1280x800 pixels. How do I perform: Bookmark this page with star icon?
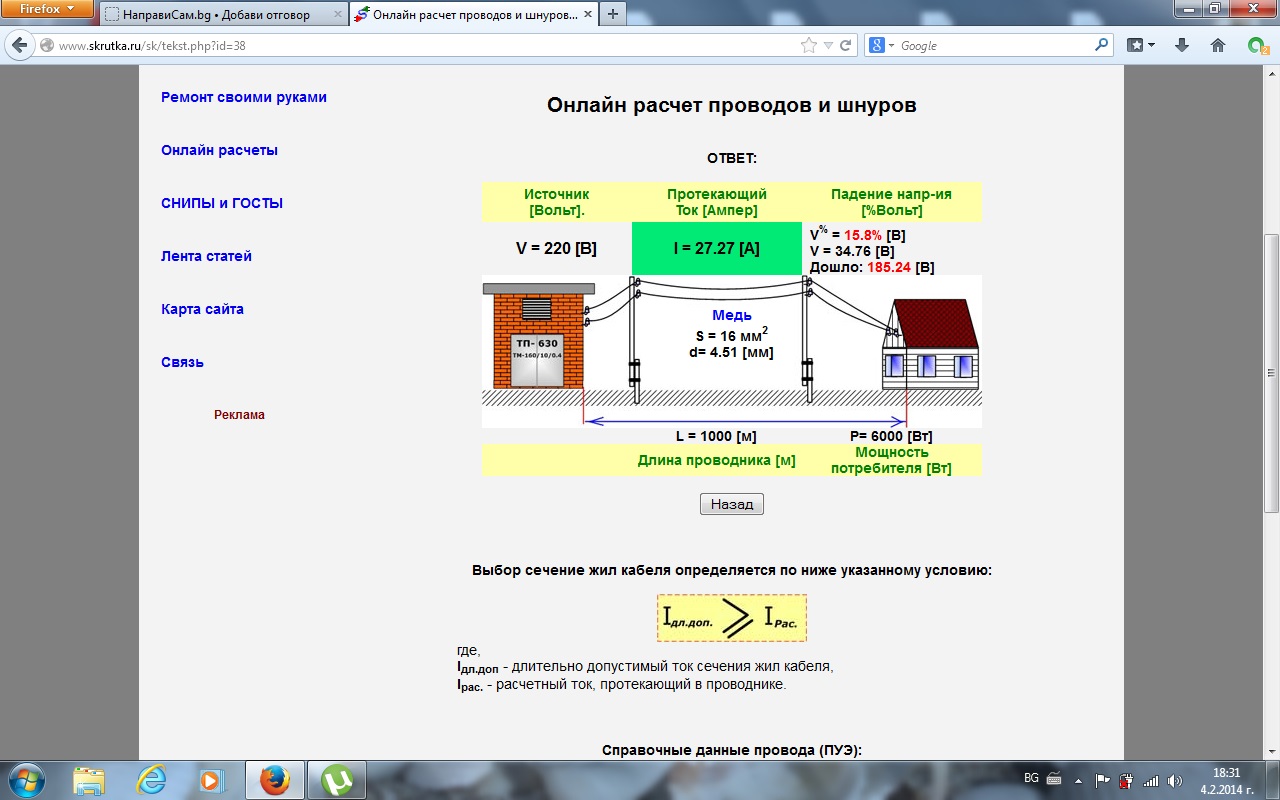(x=808, y=46)
